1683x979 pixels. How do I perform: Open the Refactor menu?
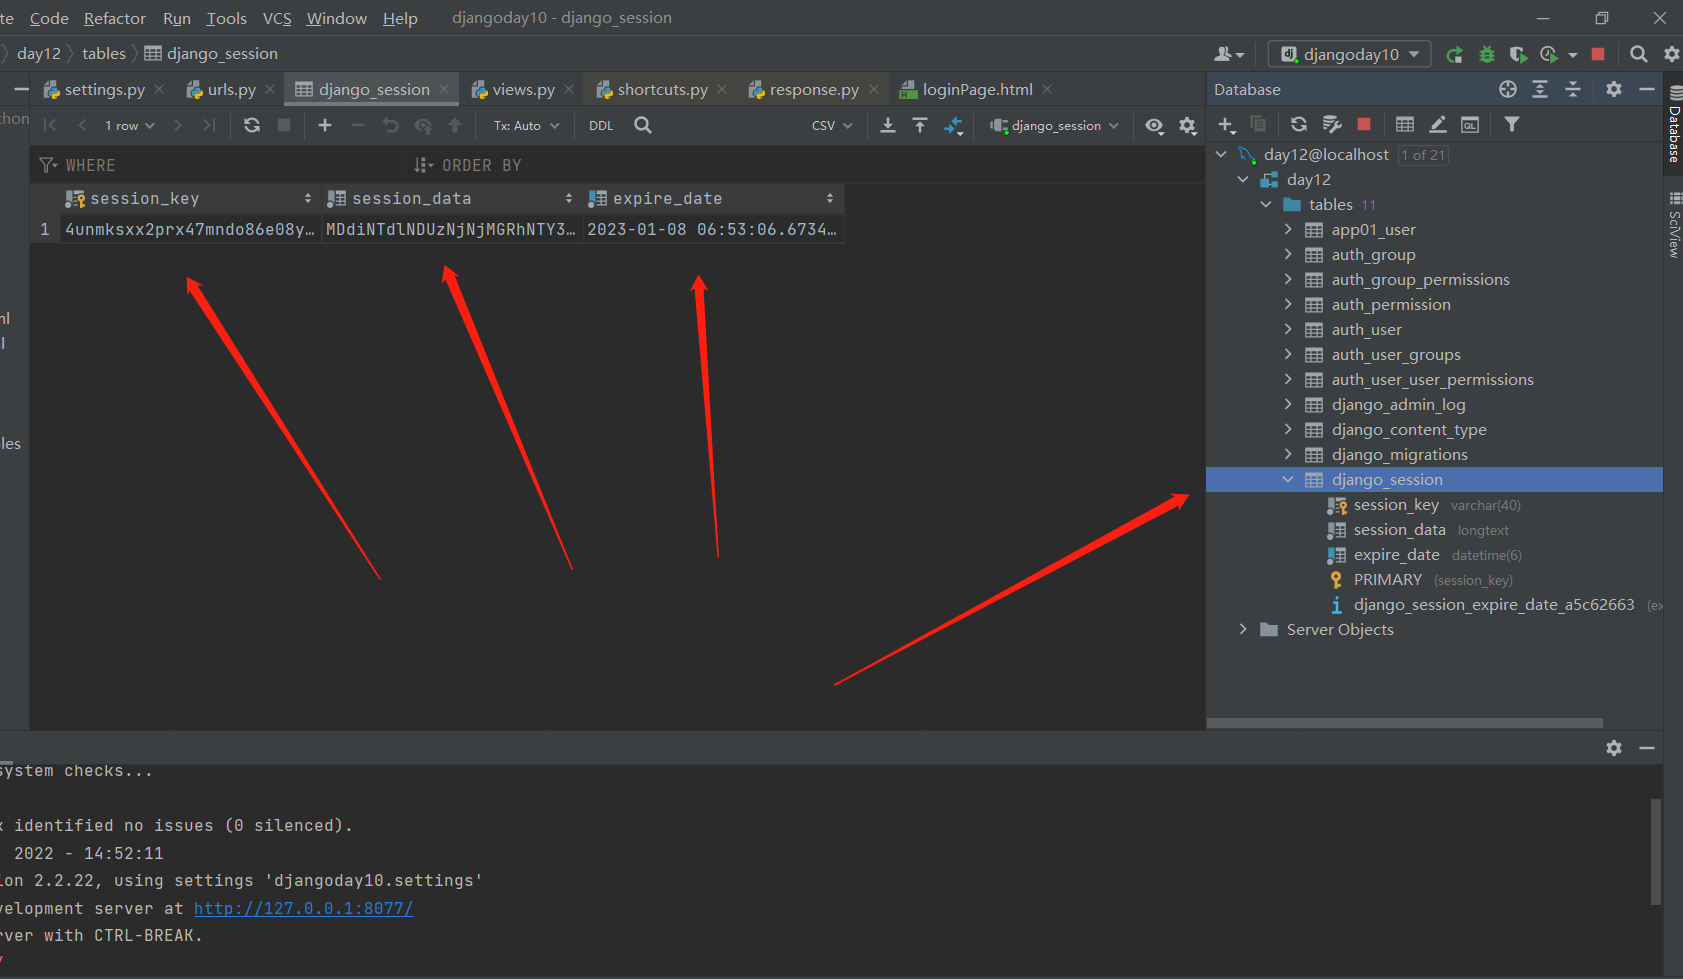115,18
